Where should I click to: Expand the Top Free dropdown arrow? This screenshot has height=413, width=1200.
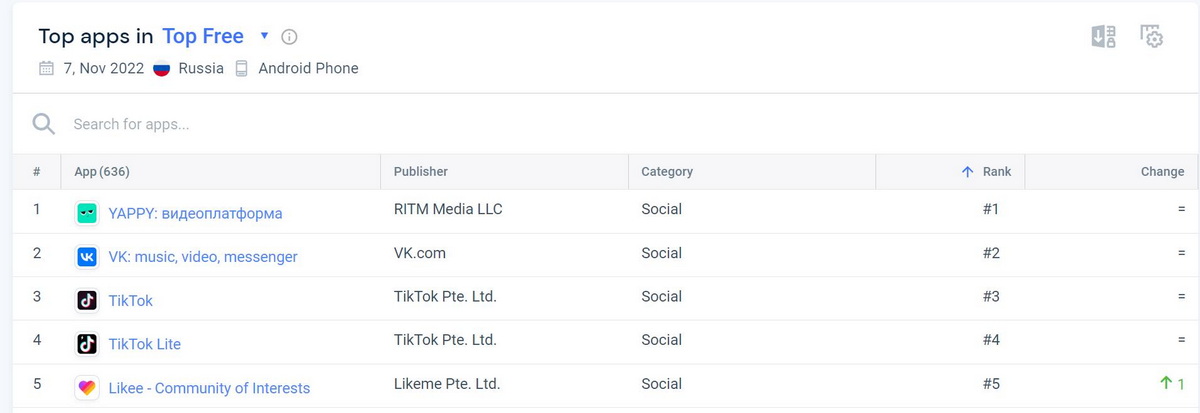[264, 36]
